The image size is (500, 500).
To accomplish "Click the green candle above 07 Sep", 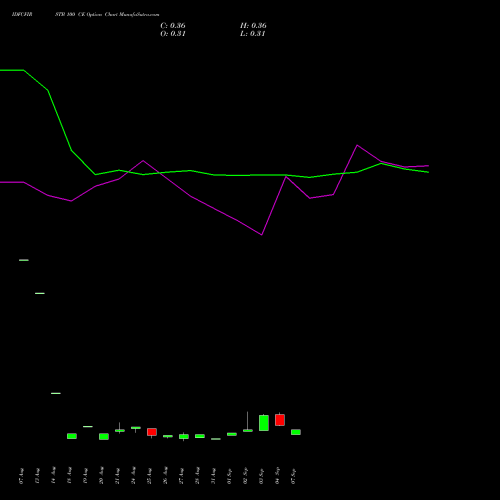I will [296, 432].
